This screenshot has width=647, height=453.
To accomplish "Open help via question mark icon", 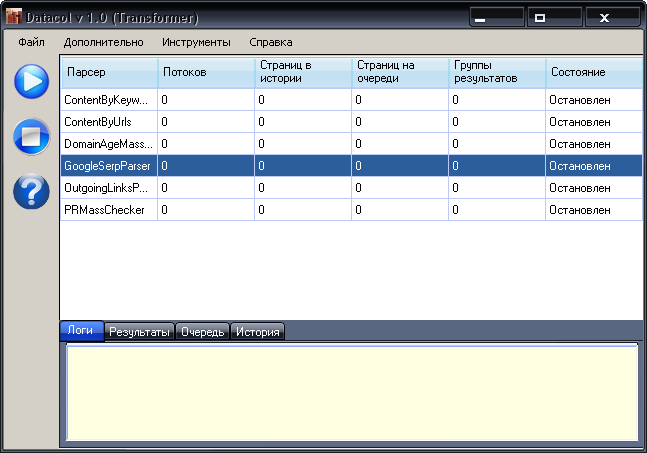I will [x=31, y=191].
